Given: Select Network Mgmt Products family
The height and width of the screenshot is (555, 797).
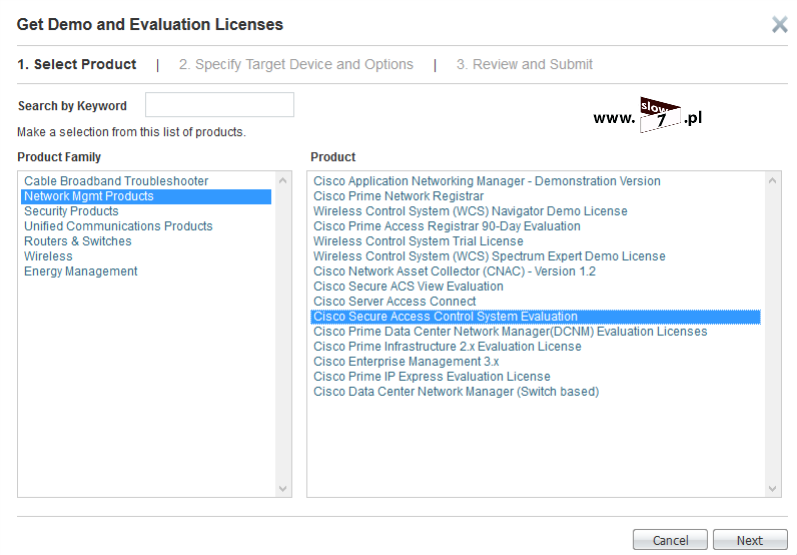Looking at the screenshot, I should 146,196.
